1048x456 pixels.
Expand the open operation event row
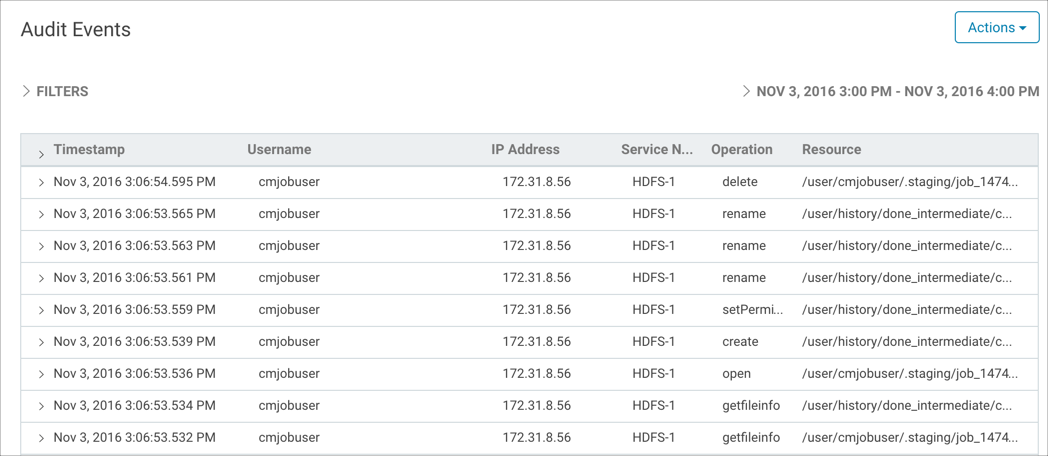(41, 375)
